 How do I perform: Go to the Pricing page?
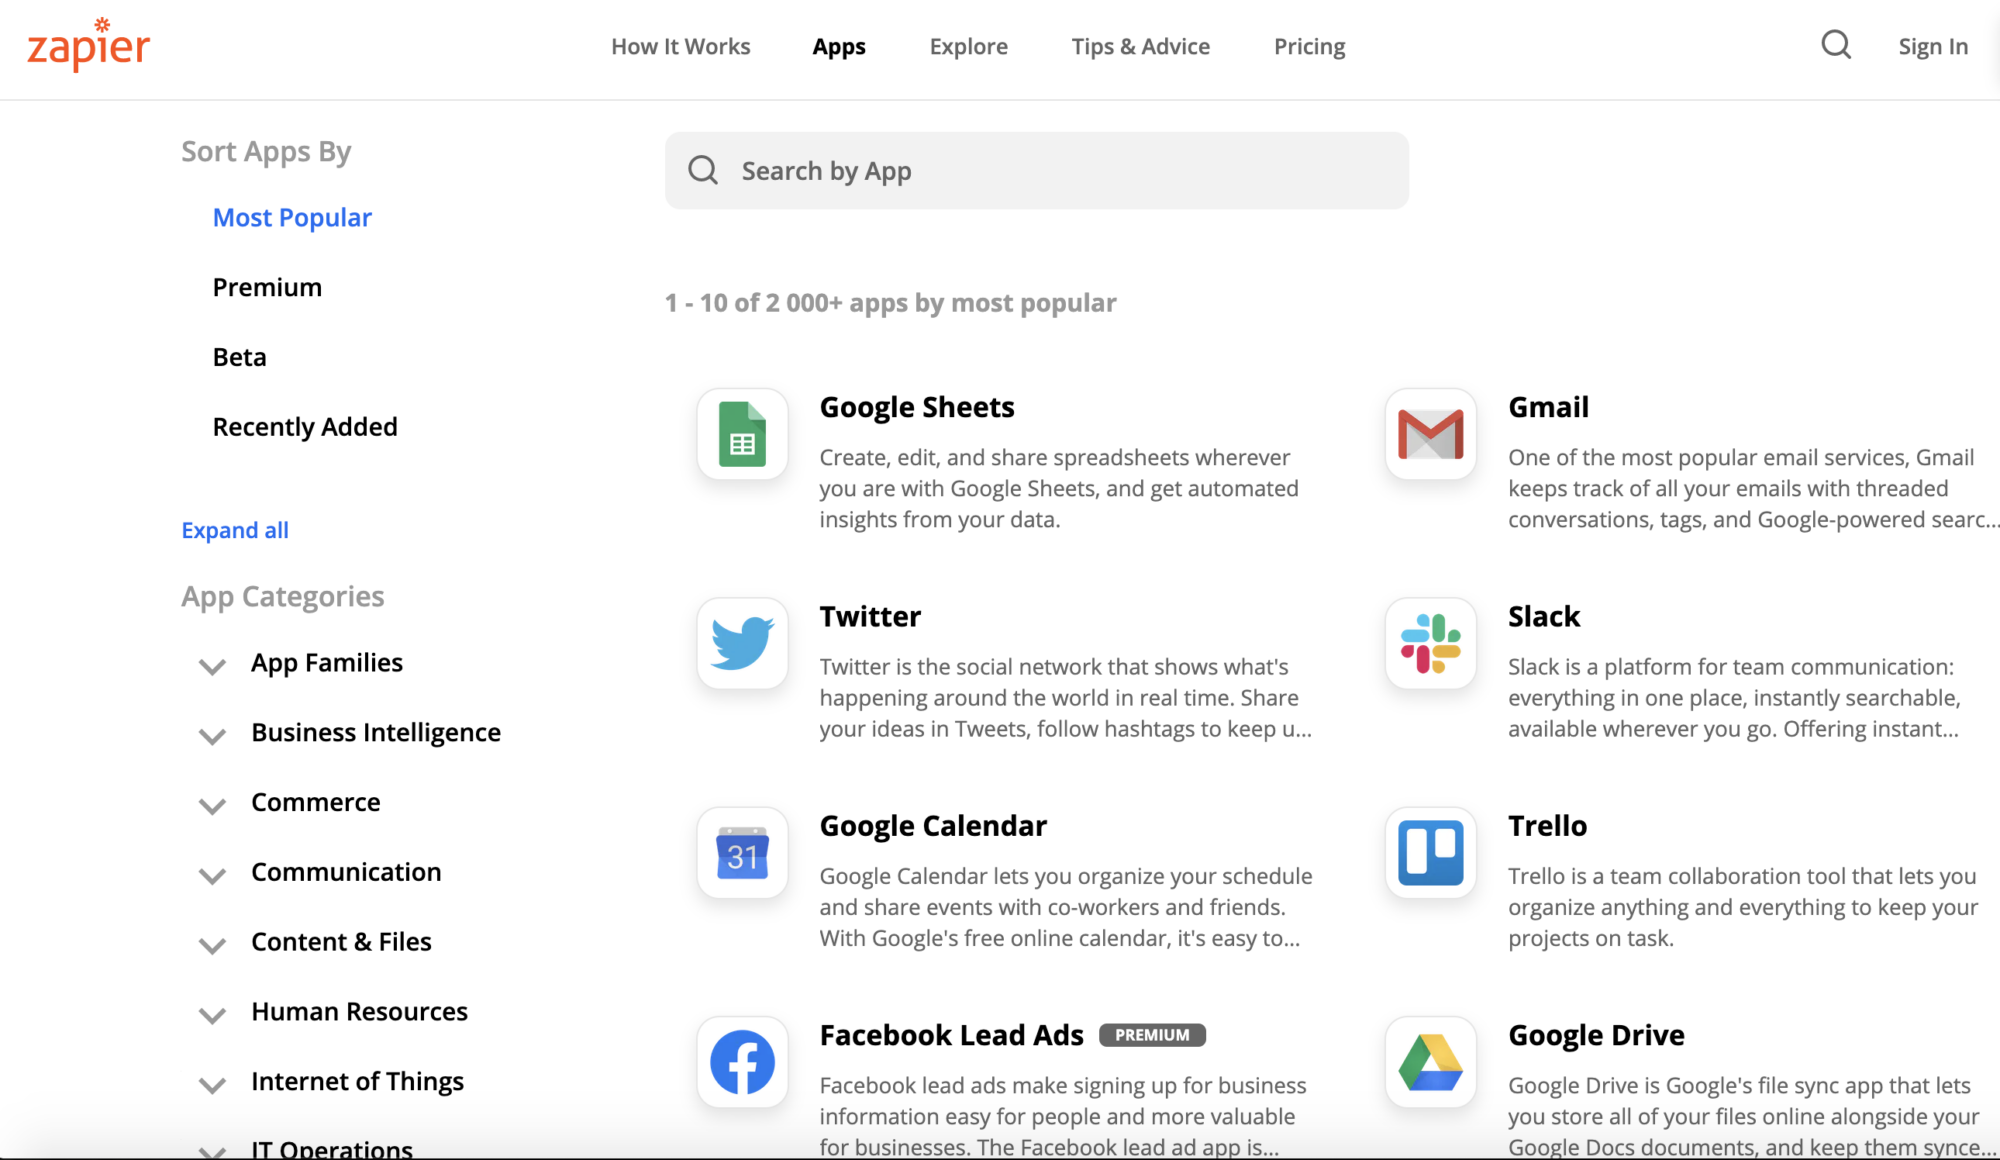point(1310,47)
